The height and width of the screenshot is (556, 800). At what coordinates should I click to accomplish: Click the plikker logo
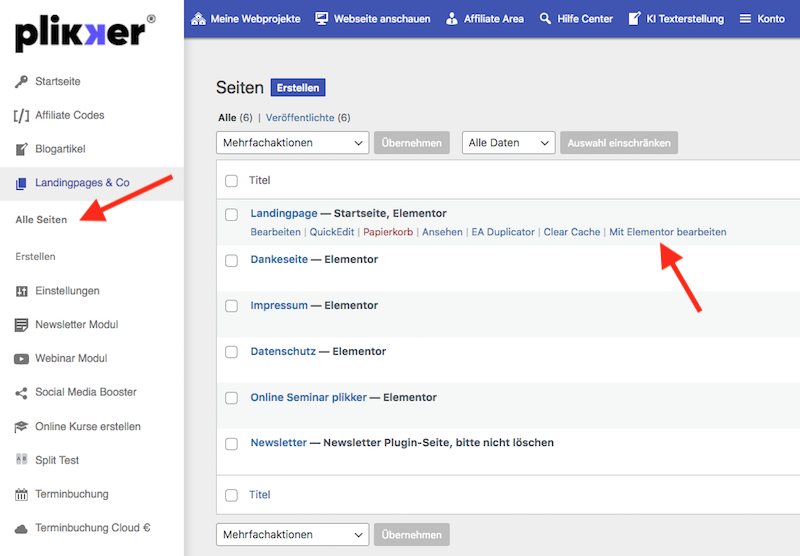(x=85, y=33)
